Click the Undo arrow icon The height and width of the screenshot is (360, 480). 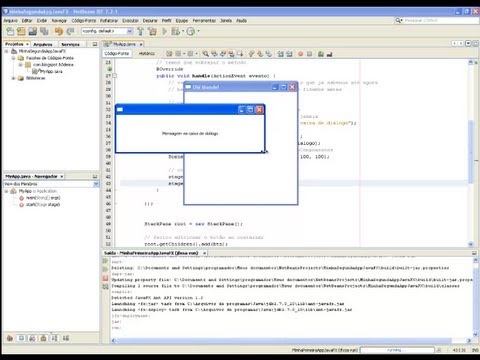tap(59, 31)
